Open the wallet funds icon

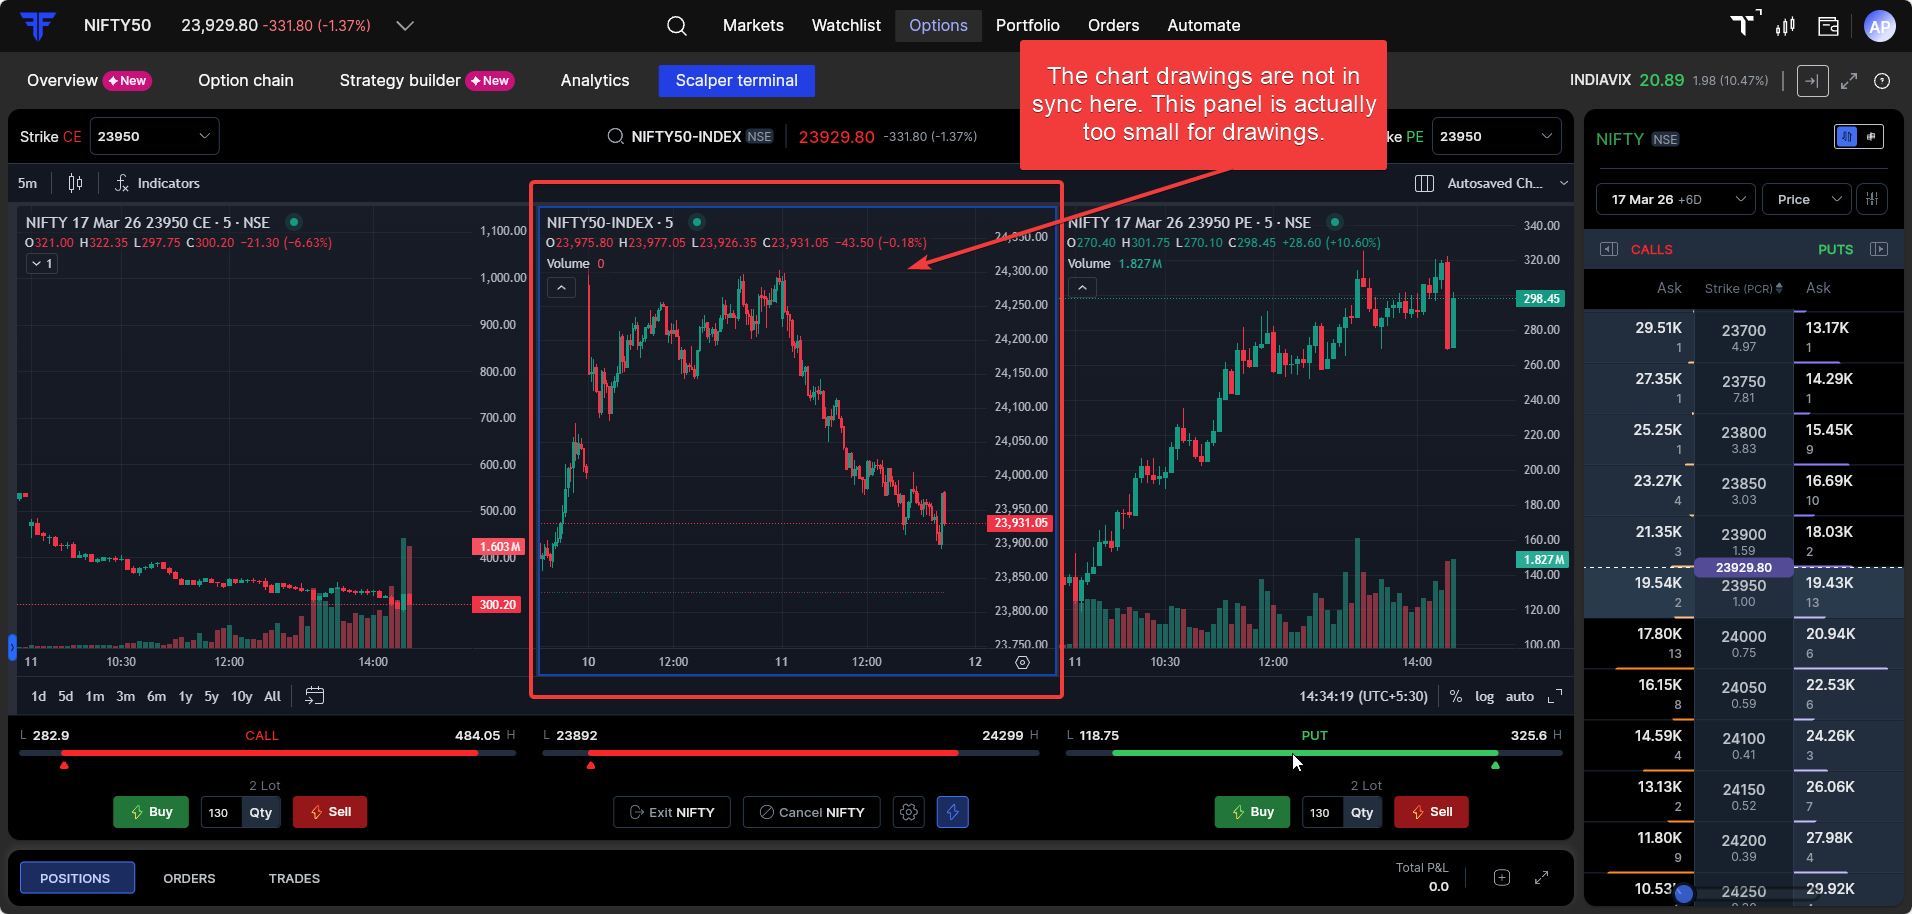click(1828, 26)
